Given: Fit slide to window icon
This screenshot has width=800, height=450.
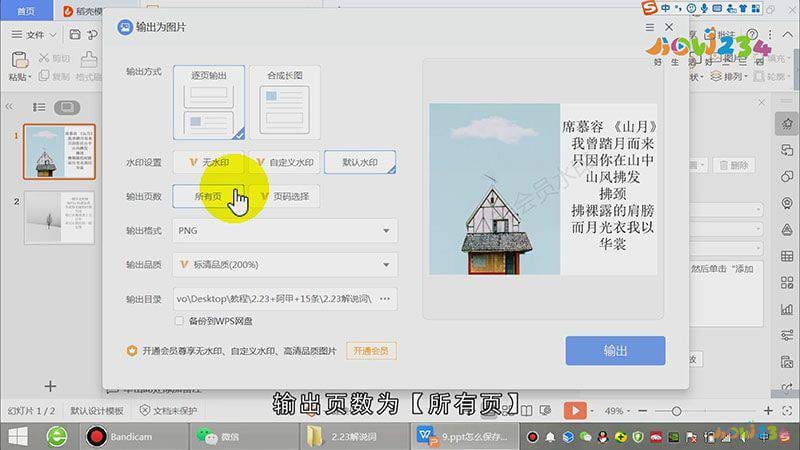Looking at the screenshot, I should [x=787, y=410].
